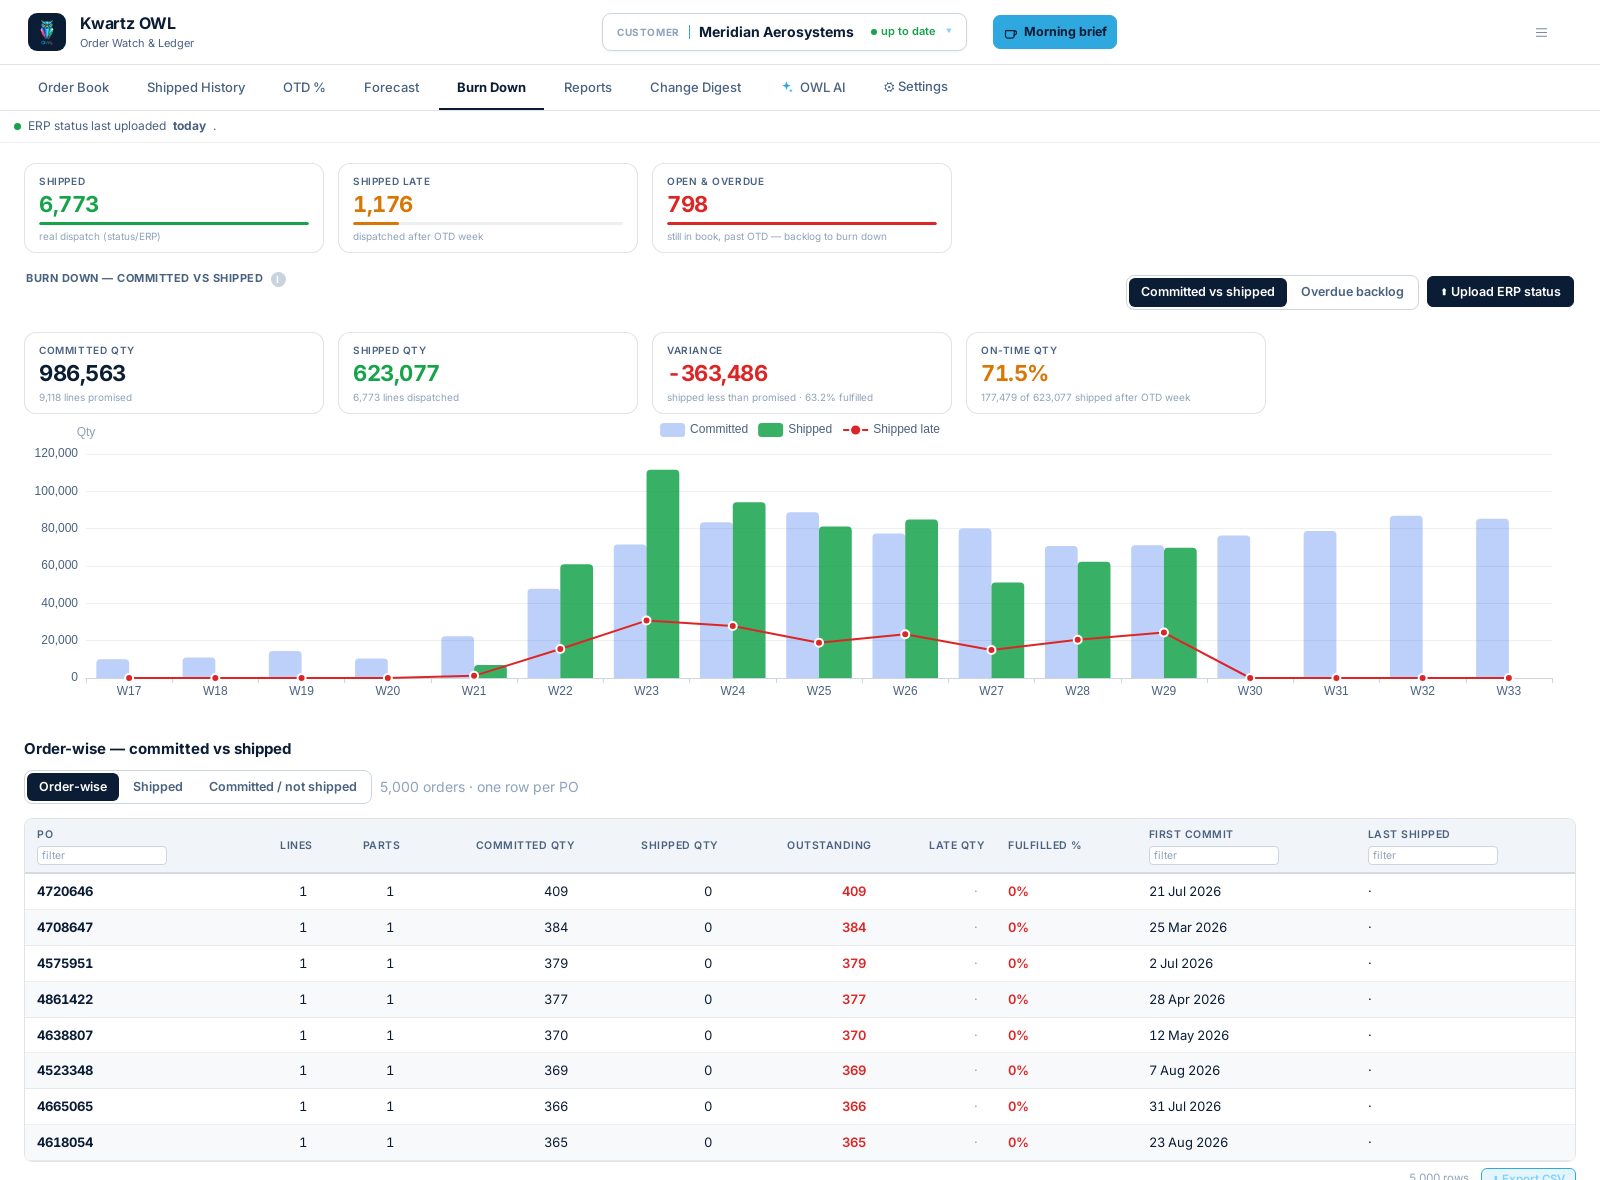This screenshot has width=1600, height=1180.
Task: Click the Variance -363,486 value
Action: (718, 374)
